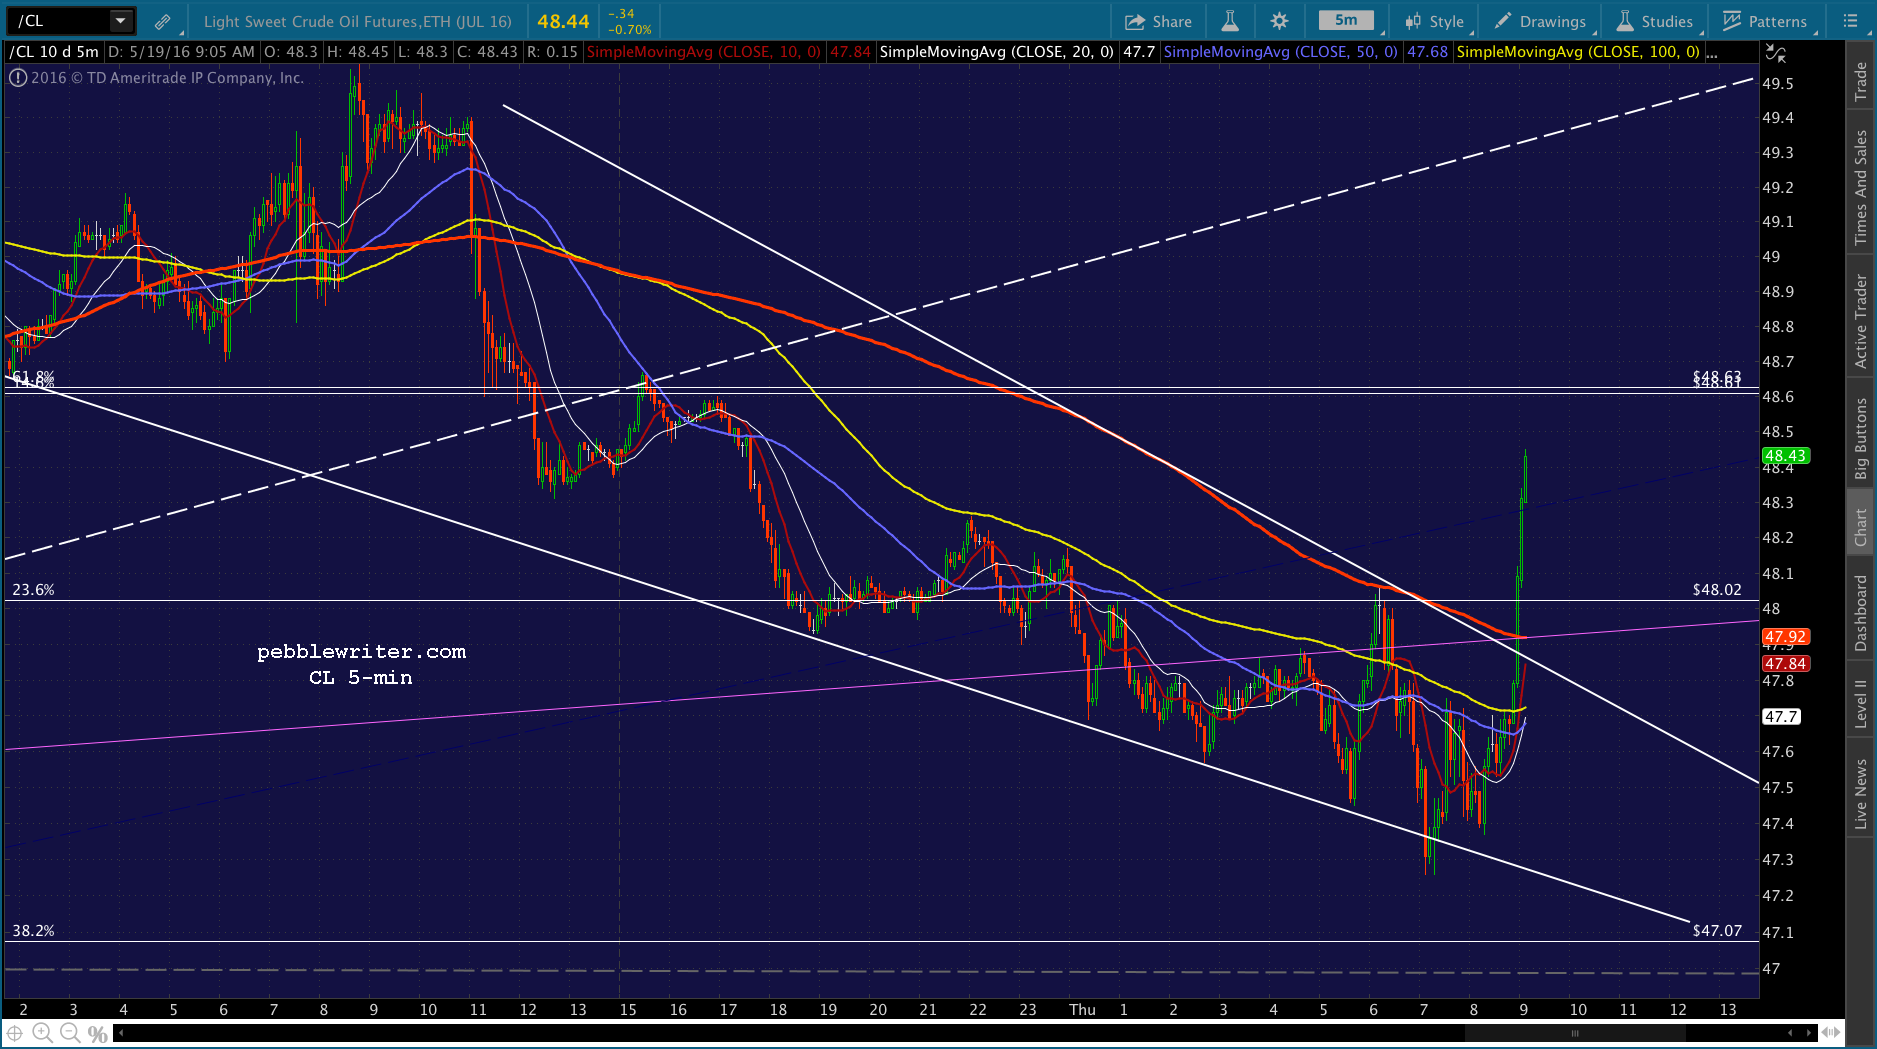Screen dimensions: 1877x1049
Task: Zoom in with magnifier plus icon
Action: click(x=42, y=1033)
